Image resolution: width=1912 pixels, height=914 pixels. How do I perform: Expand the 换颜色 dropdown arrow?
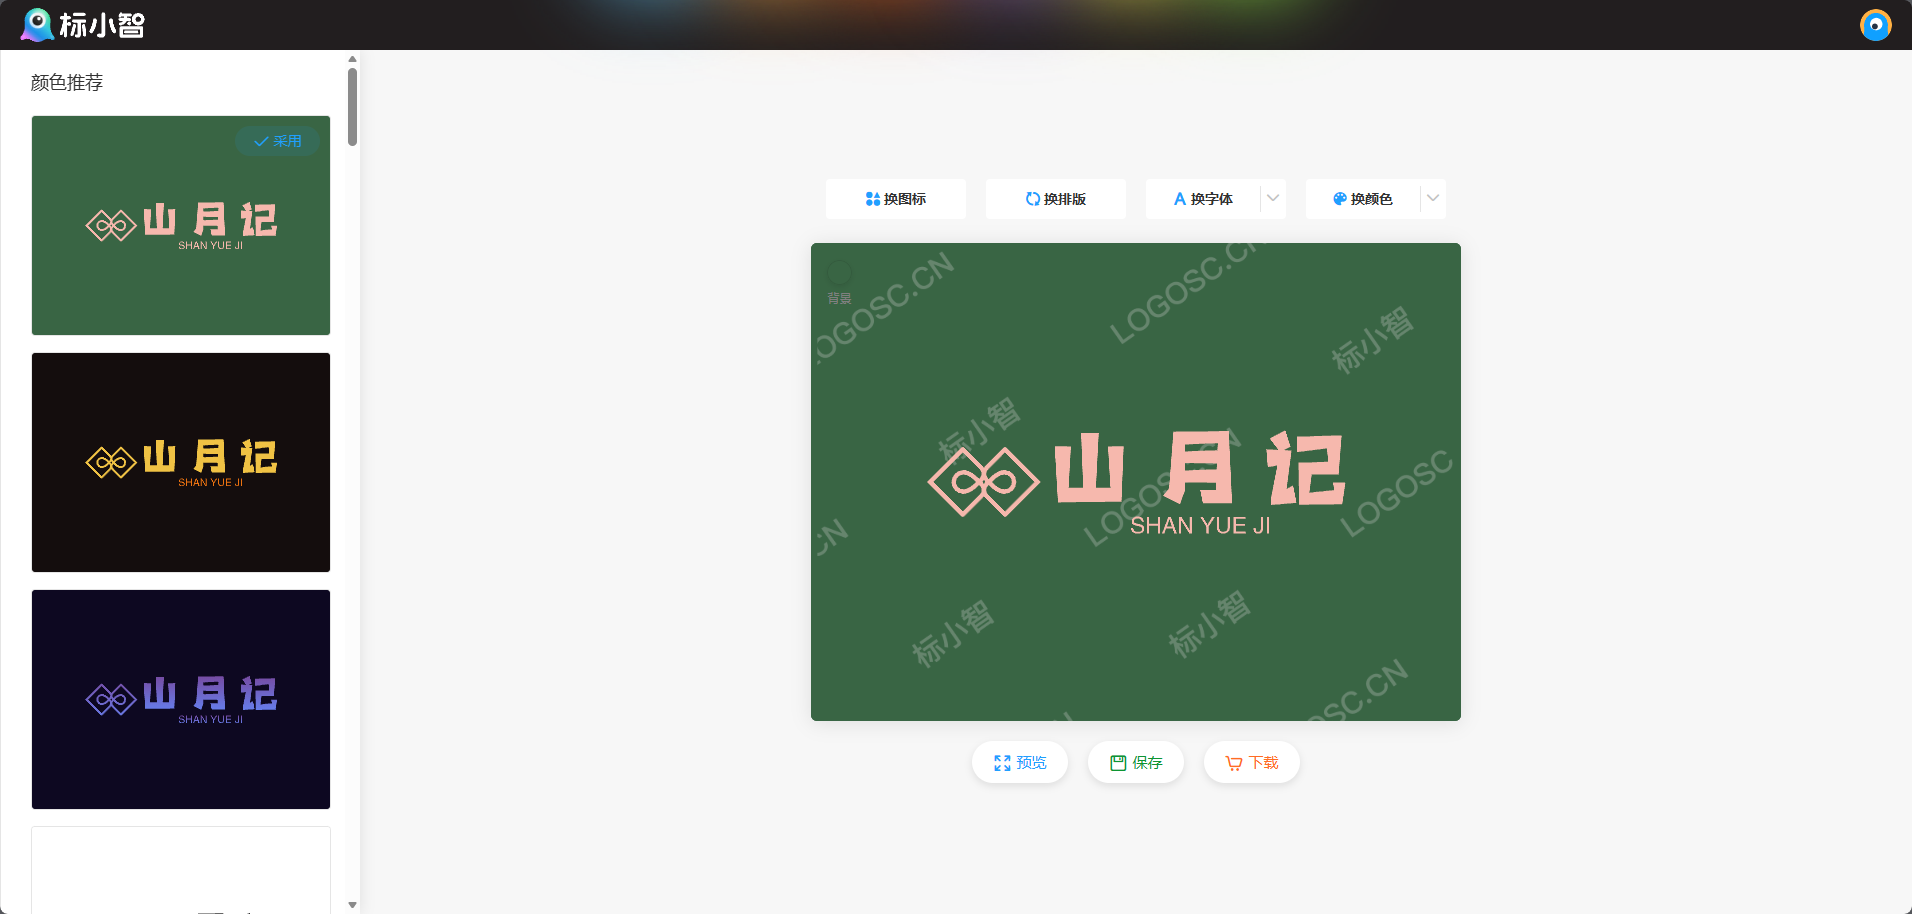(1433, 199)
